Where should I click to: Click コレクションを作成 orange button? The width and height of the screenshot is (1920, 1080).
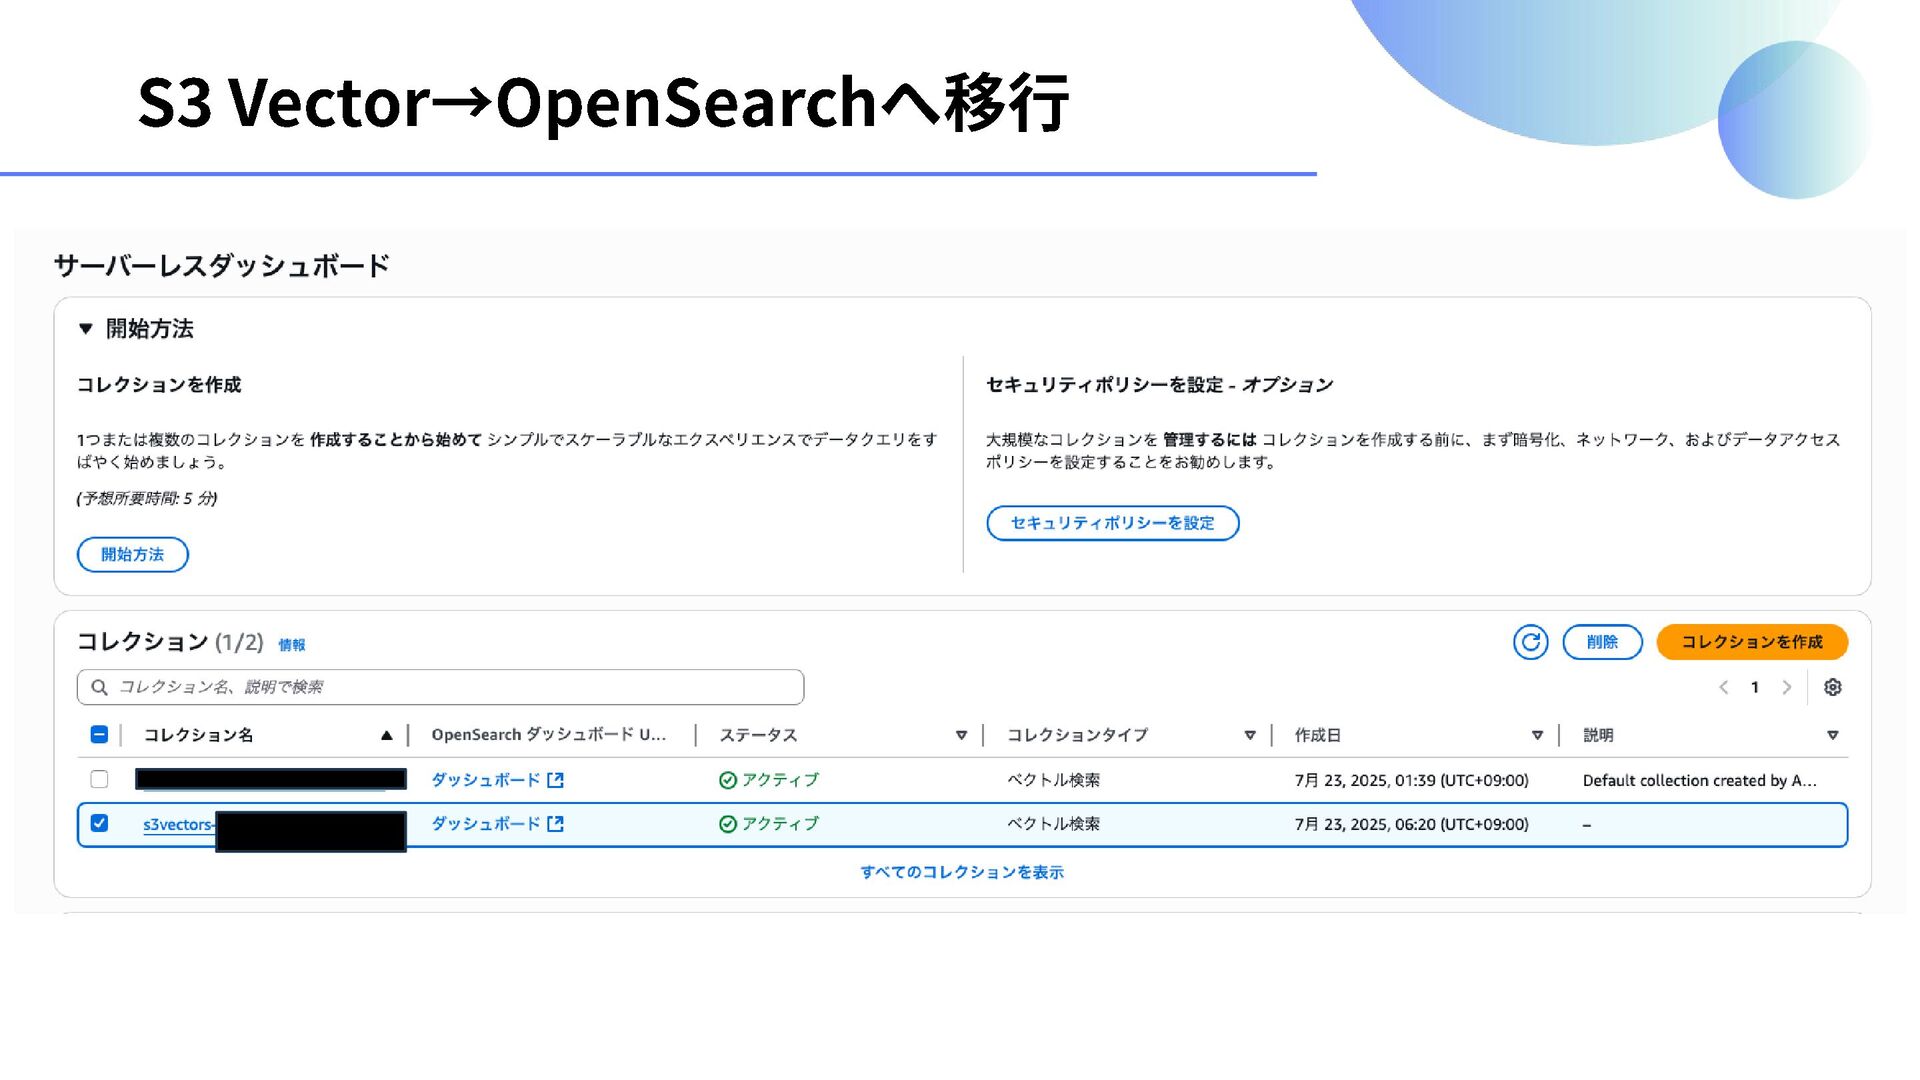1752,642
